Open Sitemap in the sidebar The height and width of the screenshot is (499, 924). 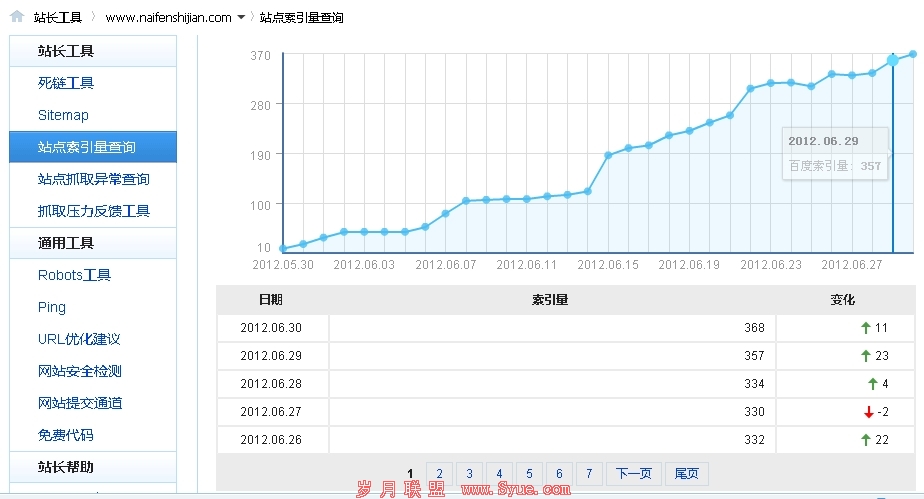point(63,115)
